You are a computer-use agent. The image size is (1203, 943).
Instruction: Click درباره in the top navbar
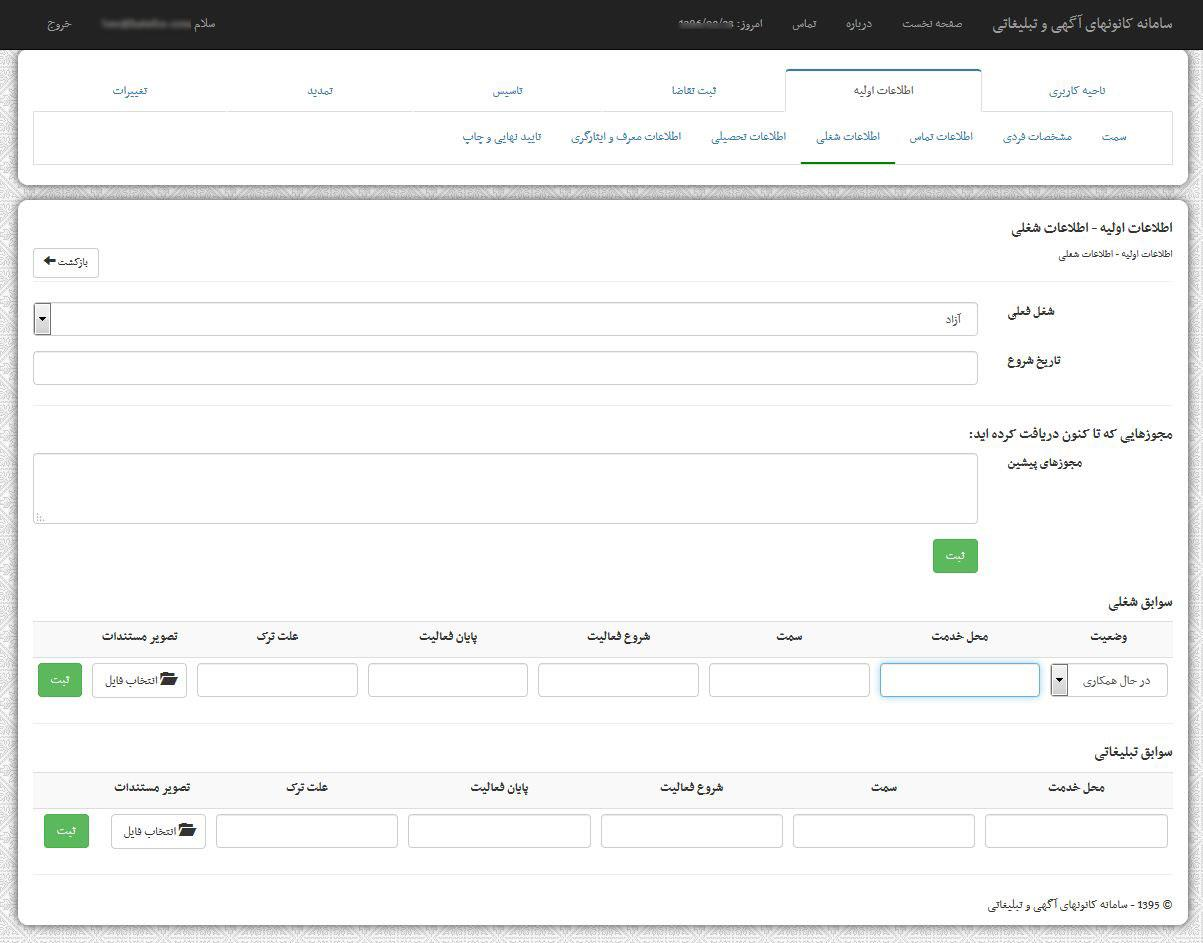[858, 24]
